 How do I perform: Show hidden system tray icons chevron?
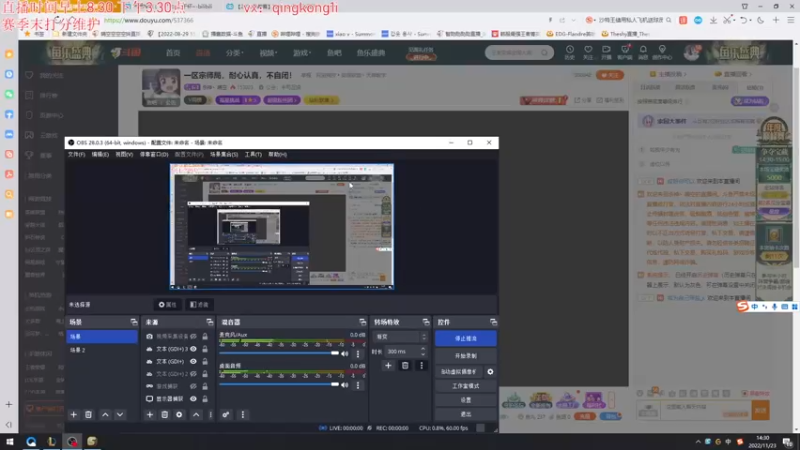tap(698, 442)
